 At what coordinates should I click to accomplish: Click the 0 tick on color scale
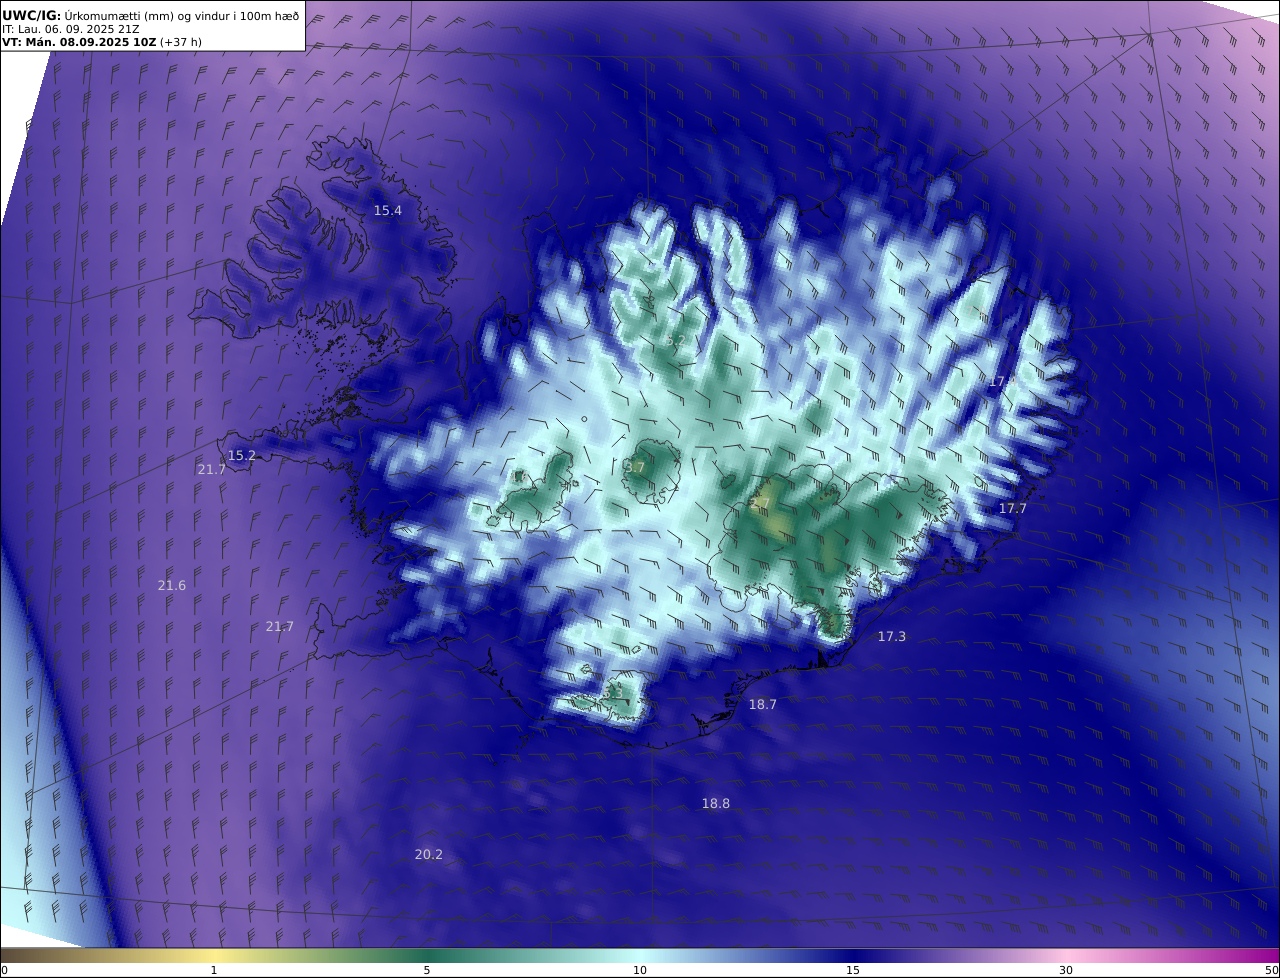click(x=4, y=970)
